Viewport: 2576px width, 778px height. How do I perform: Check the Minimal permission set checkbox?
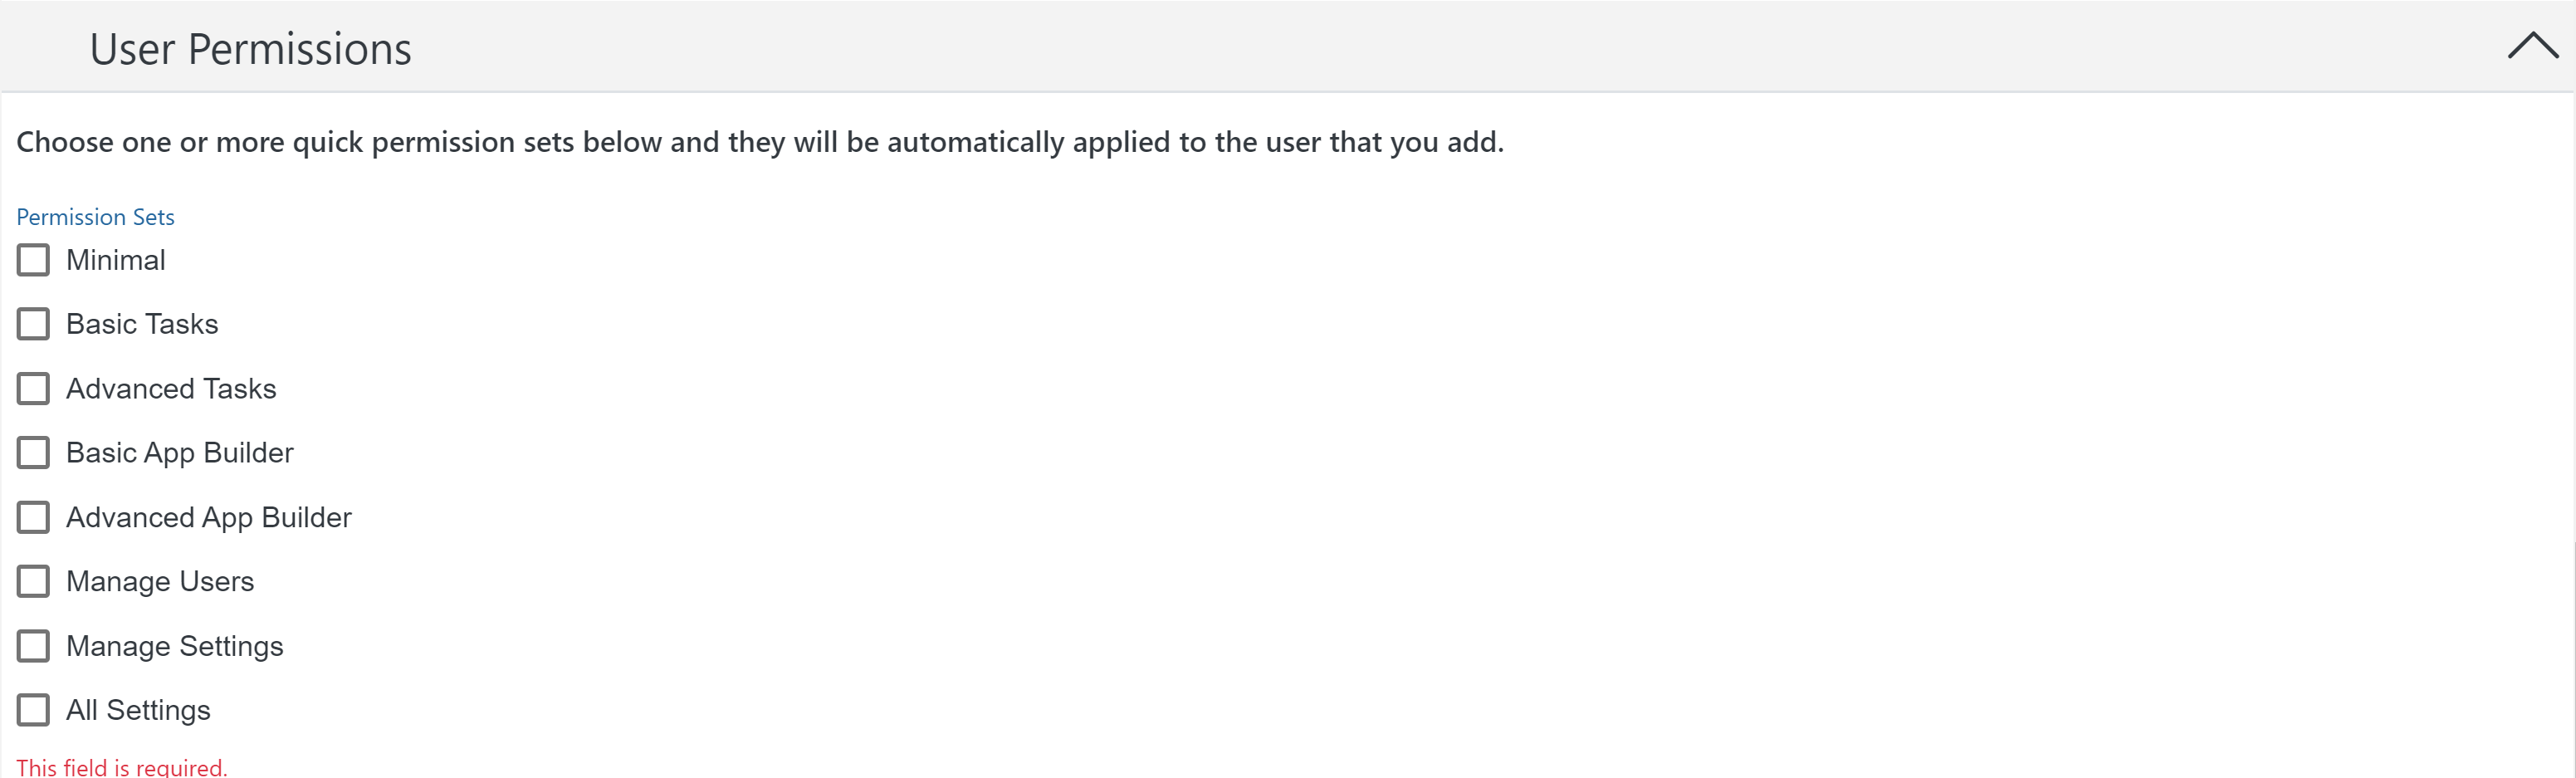click(x=33, y=260)
